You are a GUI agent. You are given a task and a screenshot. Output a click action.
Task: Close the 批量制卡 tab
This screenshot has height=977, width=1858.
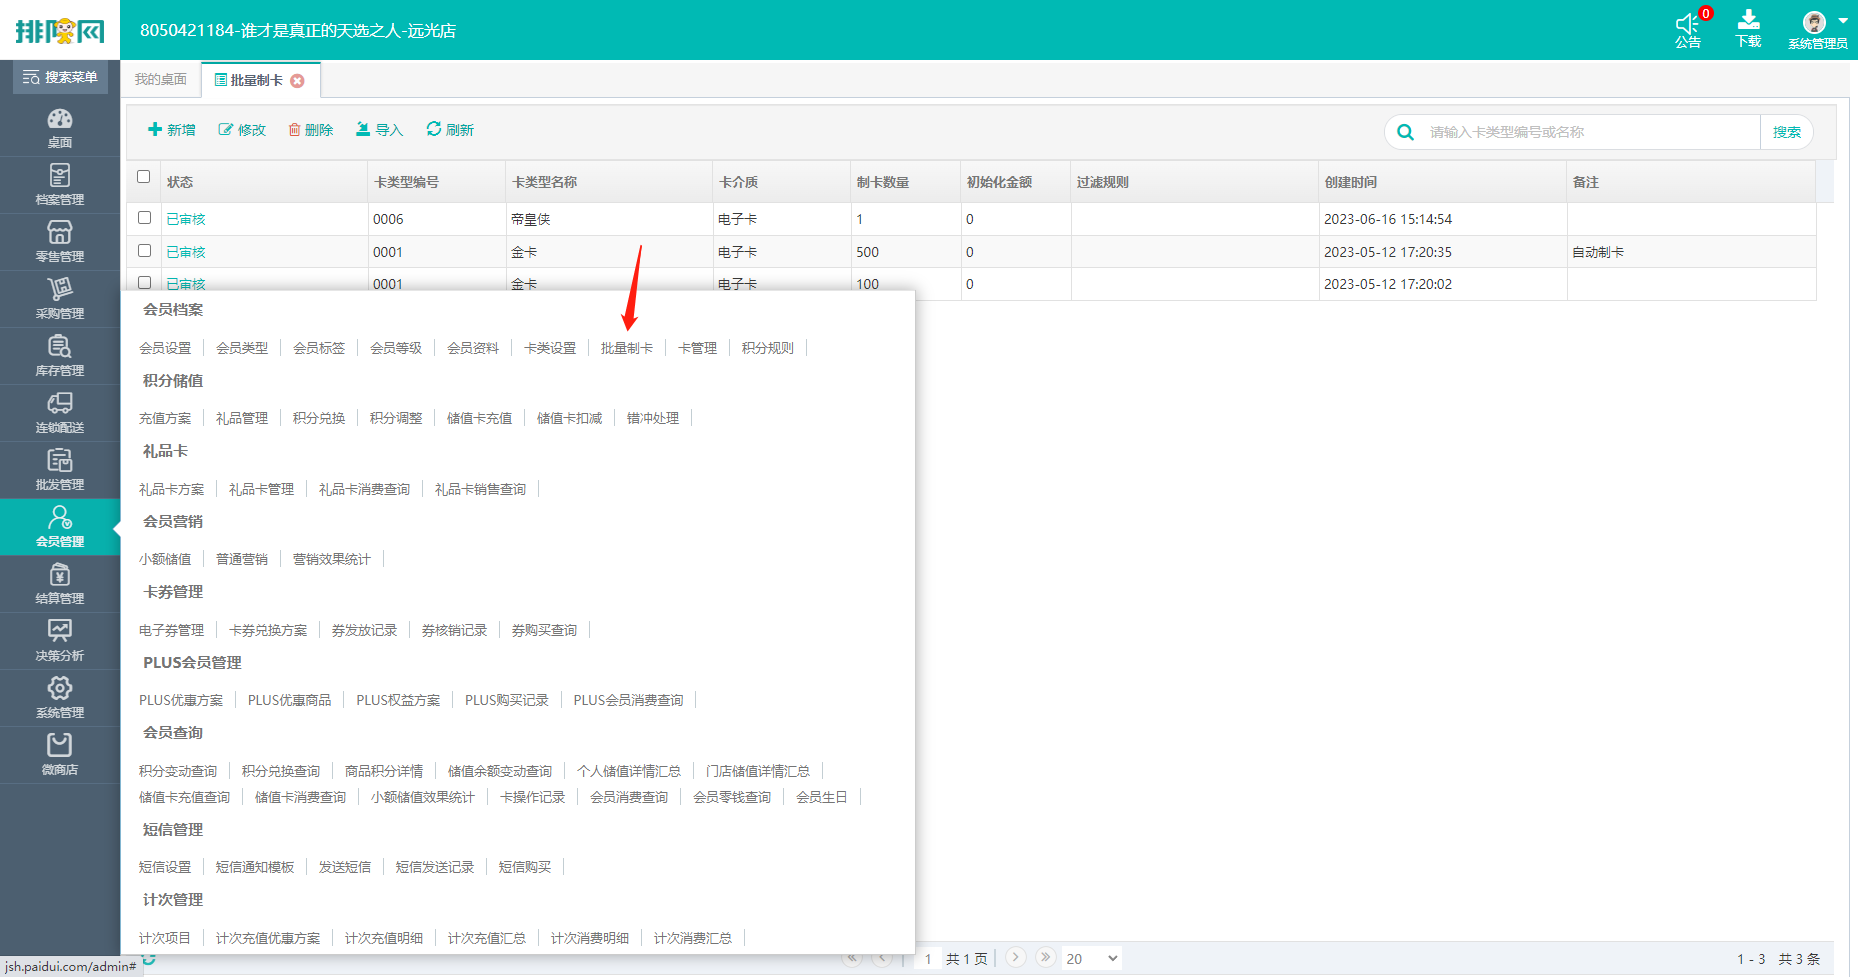pos(297,81)
